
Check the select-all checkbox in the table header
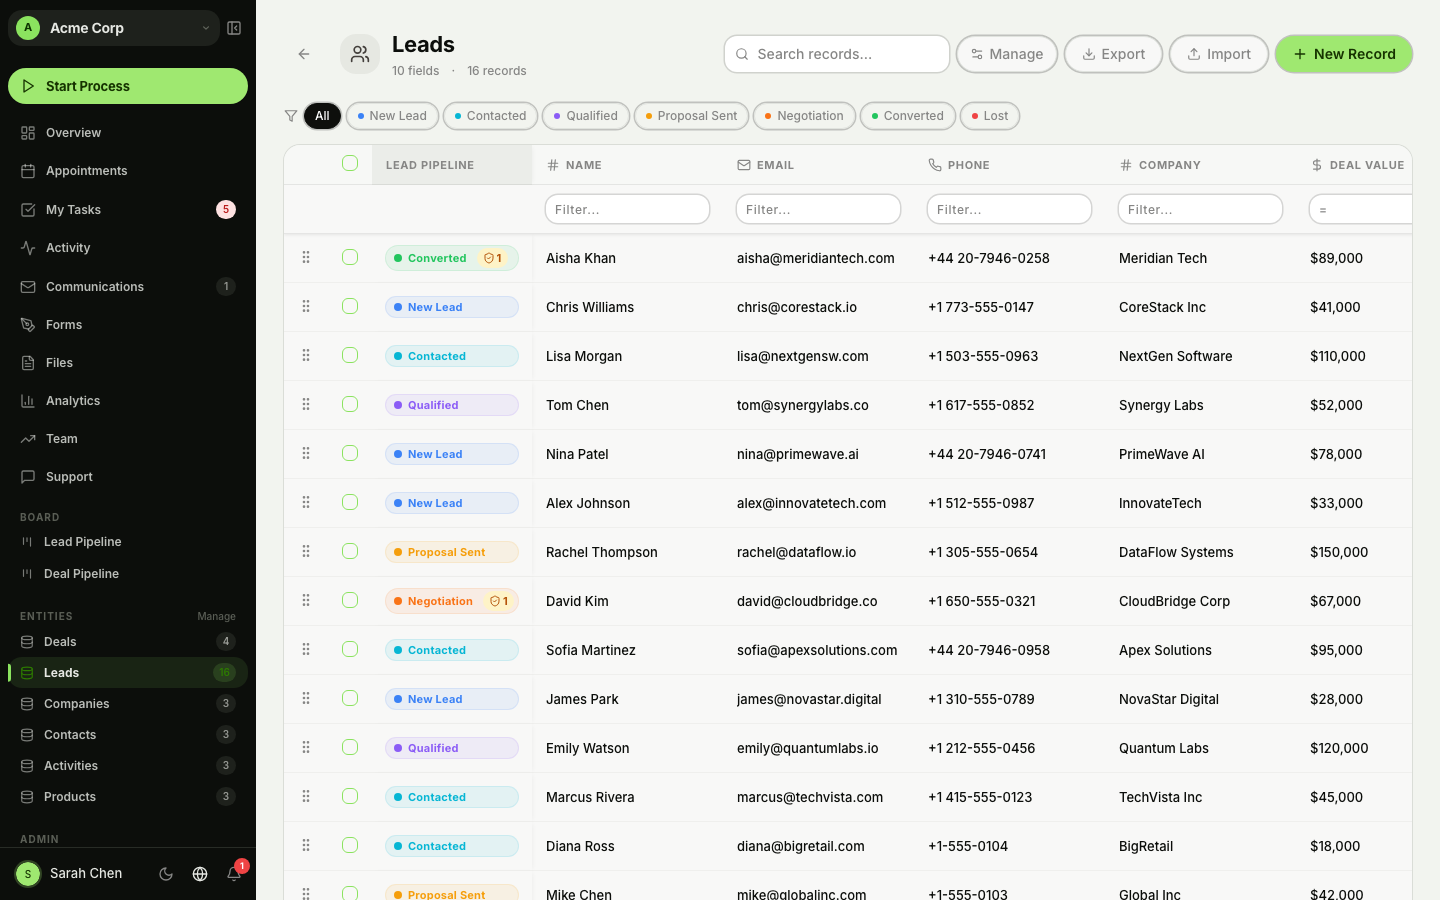tap(350, 164)
